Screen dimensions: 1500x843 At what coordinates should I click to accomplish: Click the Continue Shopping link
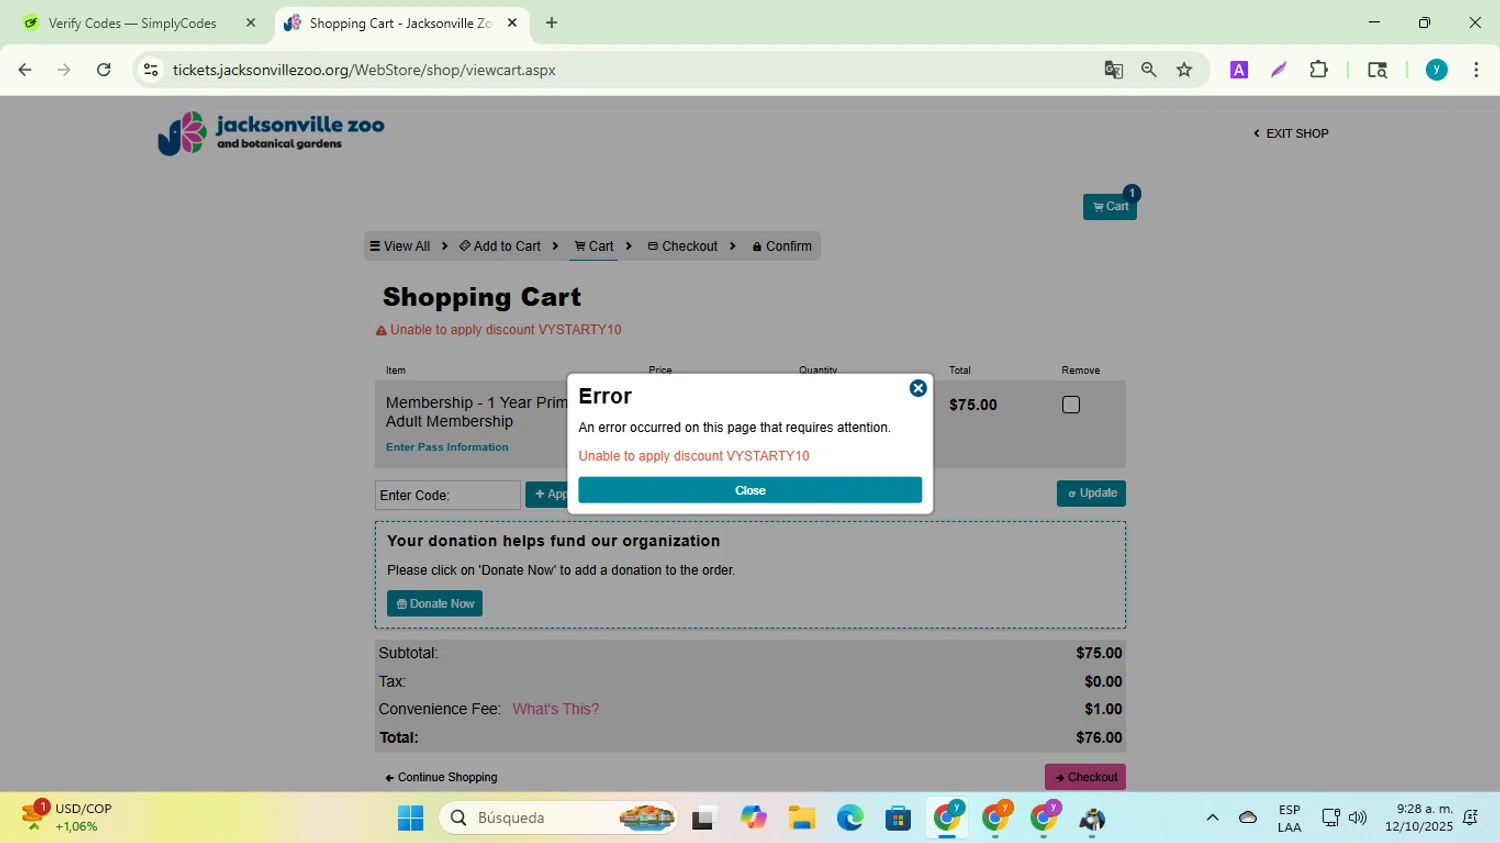pyautogui.click(x=441, y=777)
